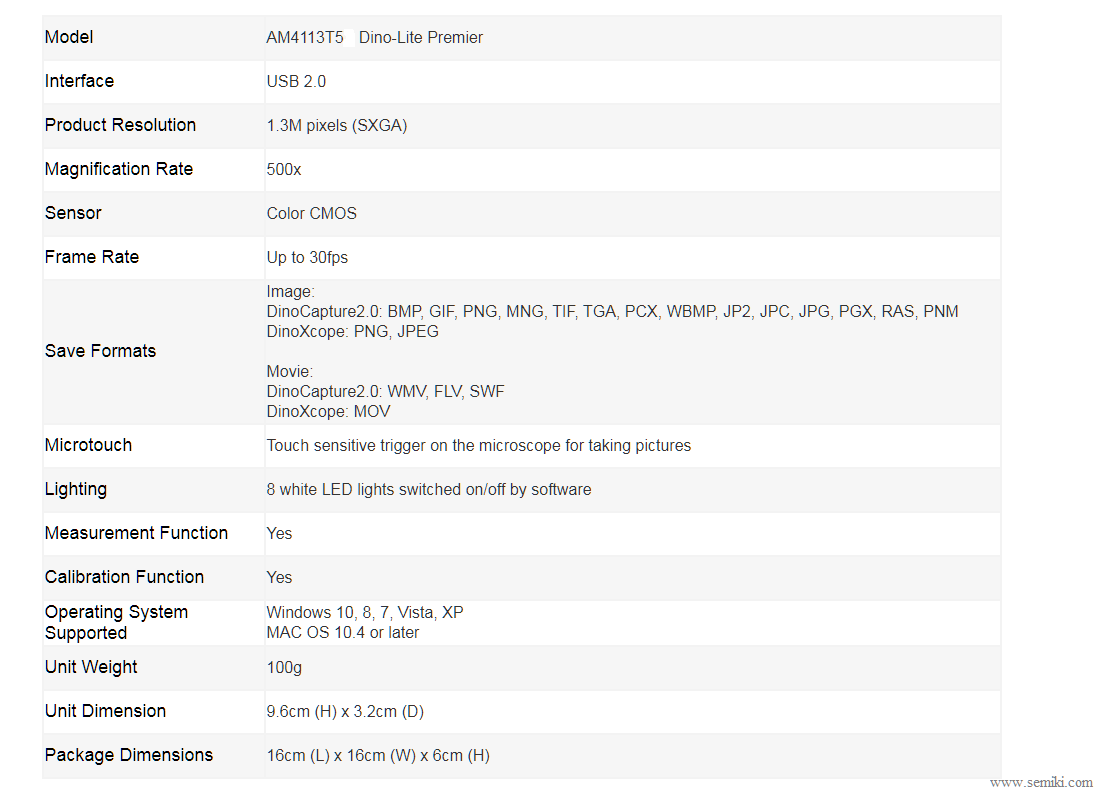This screenshot has height=793, width=1096.
Task: Click the USB 2.0 value
Action: [x=296, y=82]
